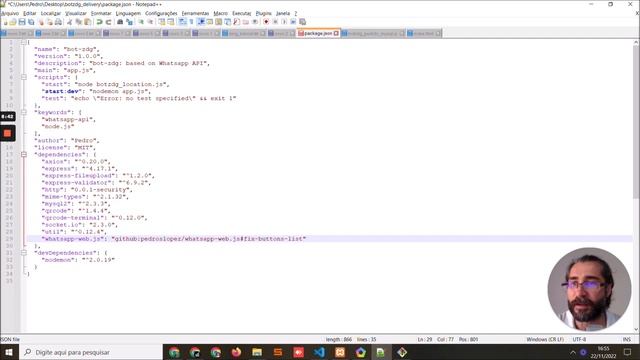Open the Localizar menu
Viewport: 640px width, 360px height.
pos(51,13)
